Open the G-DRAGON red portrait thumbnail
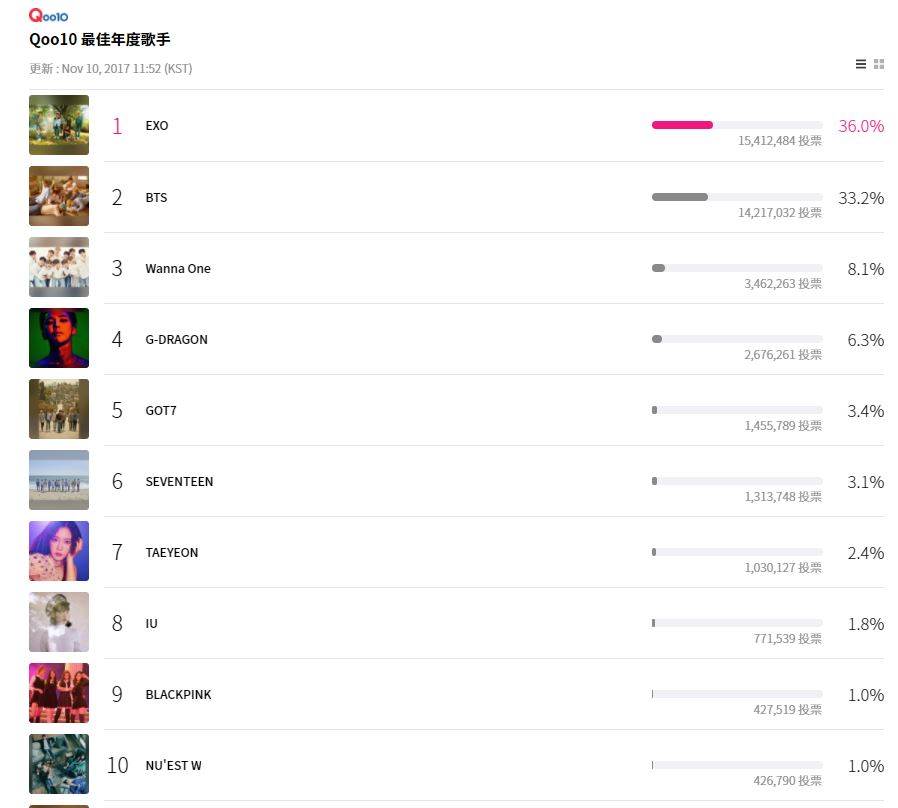The width and height of the screenshot is (898, 808). coord(59,338)
